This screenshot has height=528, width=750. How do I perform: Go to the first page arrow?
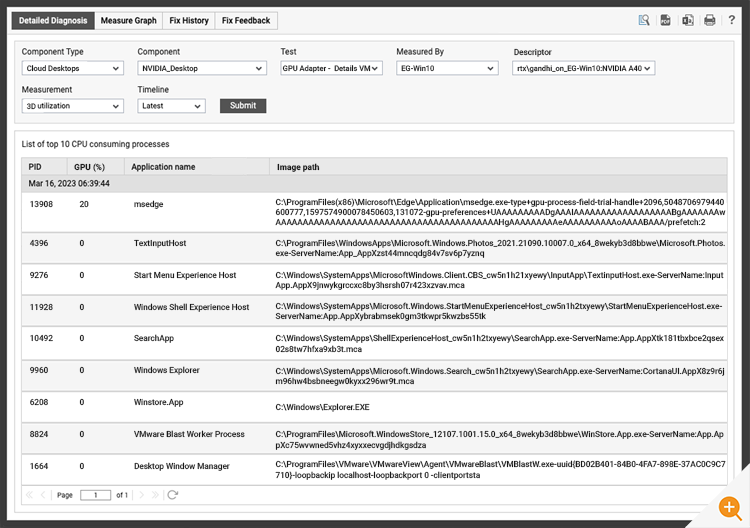(x=29, y=495)
